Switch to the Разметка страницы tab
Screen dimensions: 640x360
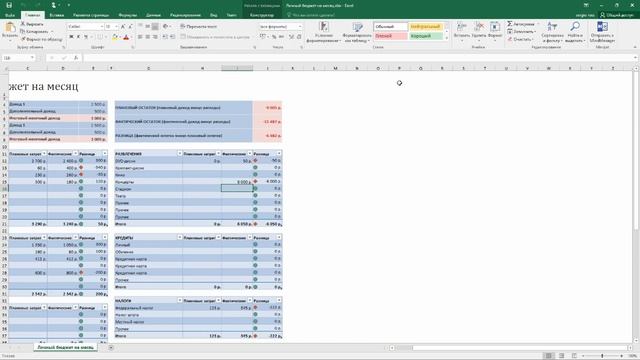tap(91, 15)
